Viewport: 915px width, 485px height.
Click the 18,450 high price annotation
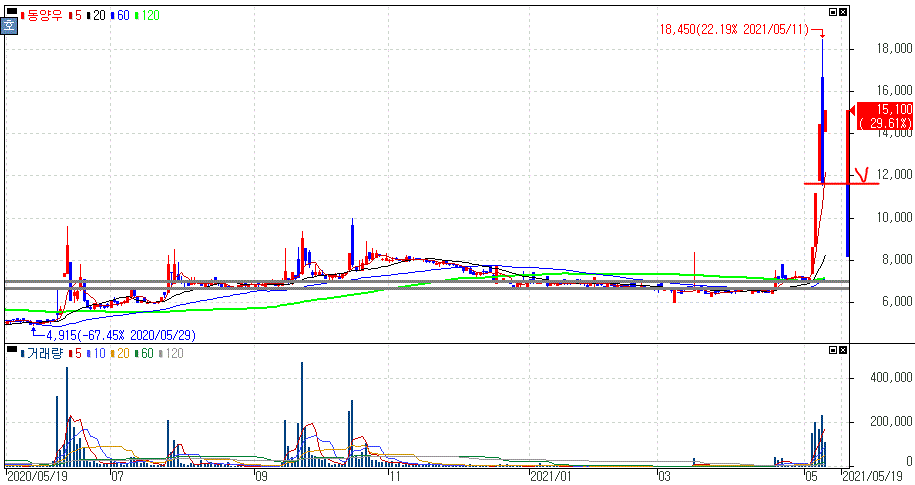point(735,29)
